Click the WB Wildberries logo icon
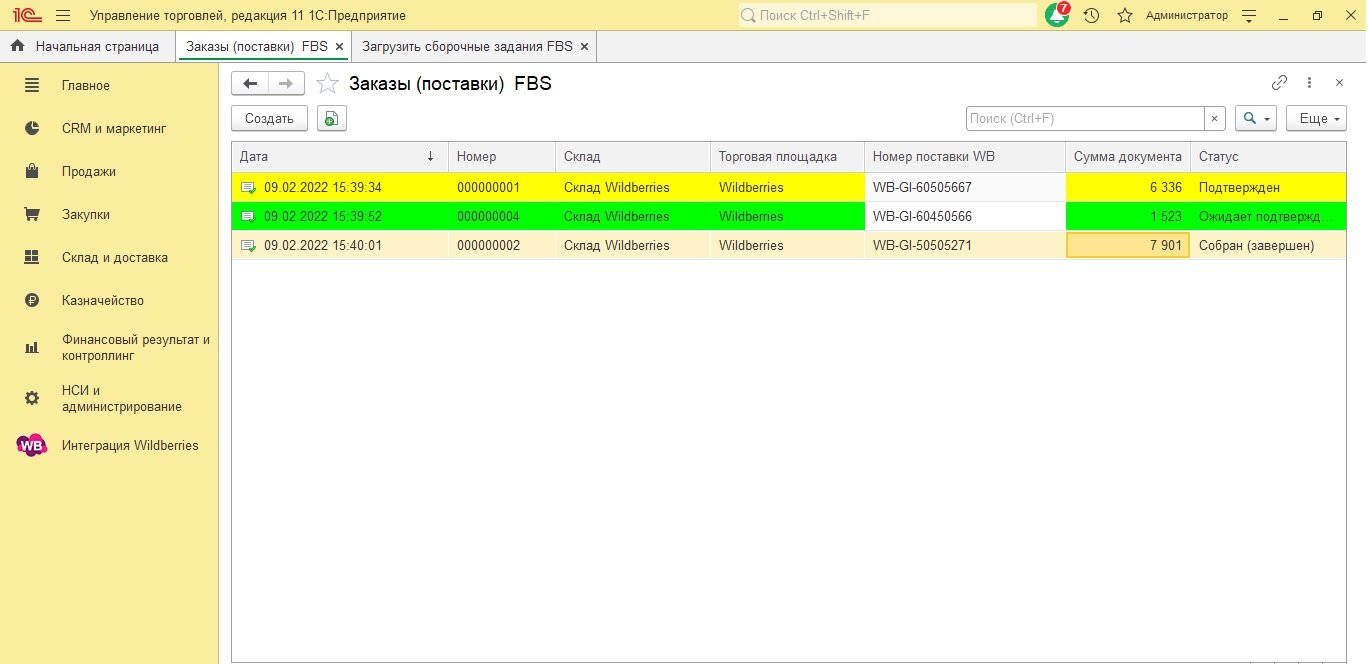This screenshot has height=664, width=1368. pyautogui.click(x=32, y=446)
